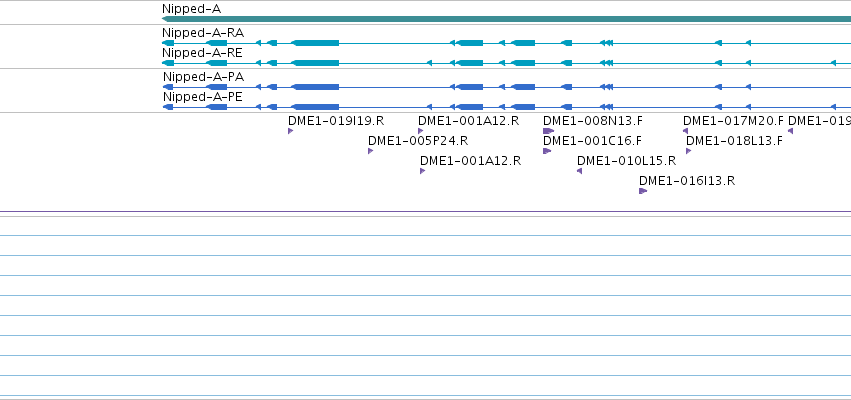The image size is (851, 400).
Task: Open the Nipped-A-PE protein label
Action: pos(202,97)
